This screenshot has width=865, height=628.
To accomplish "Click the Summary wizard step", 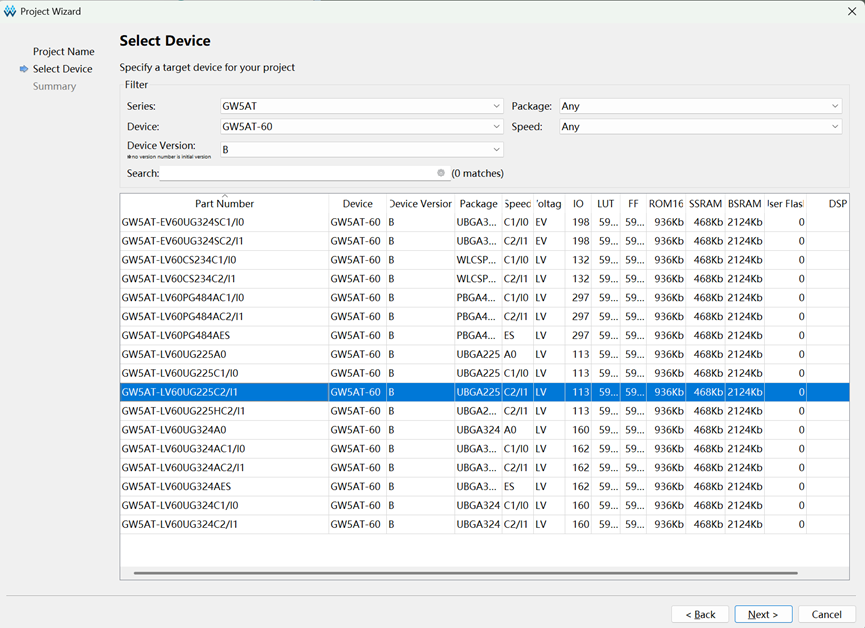I will pos(54,86).
